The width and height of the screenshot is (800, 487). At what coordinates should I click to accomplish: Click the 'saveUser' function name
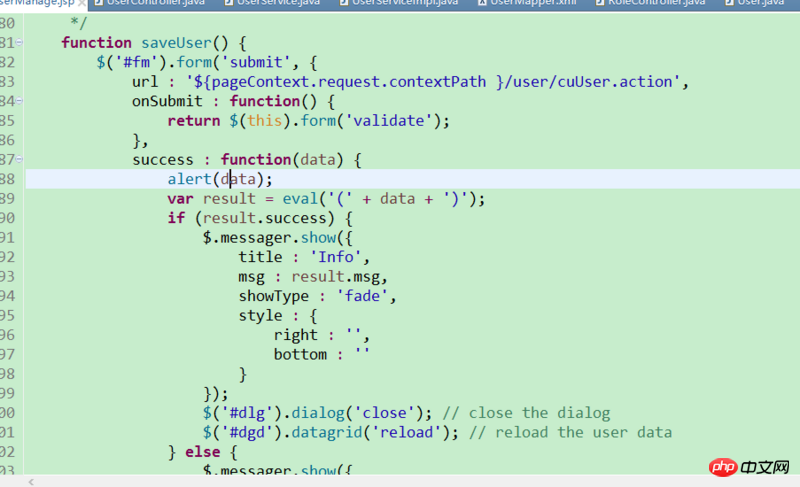(176, 43)
